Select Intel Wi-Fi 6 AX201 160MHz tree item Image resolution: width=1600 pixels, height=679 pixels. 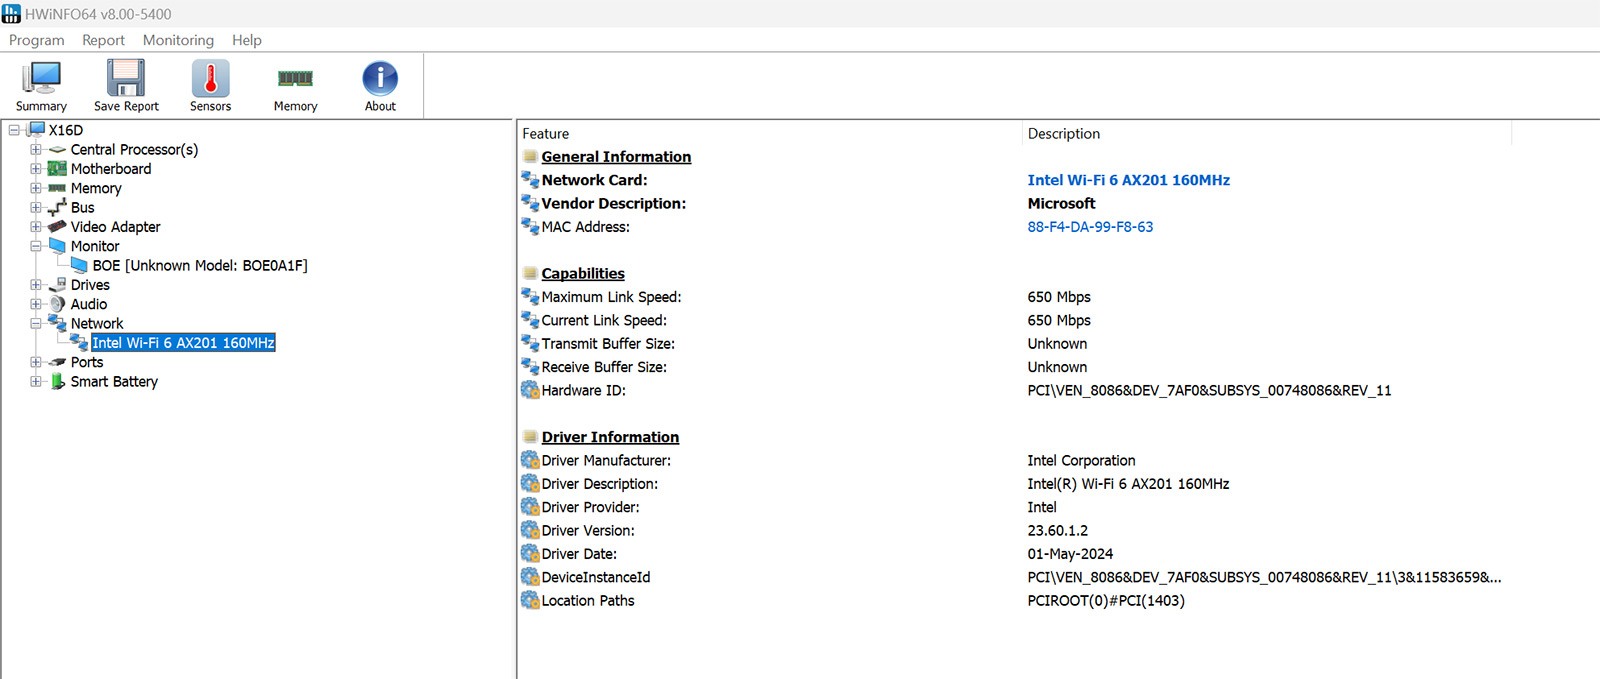pos(183,343)
